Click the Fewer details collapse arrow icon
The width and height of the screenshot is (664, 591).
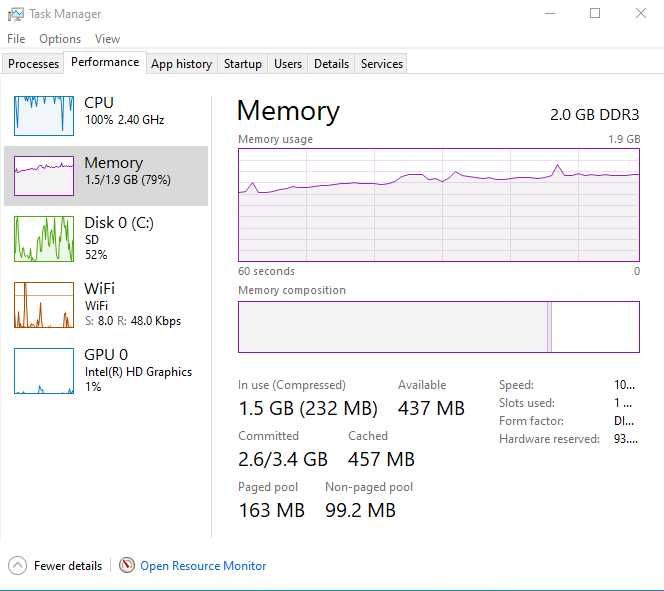[17, 566]
